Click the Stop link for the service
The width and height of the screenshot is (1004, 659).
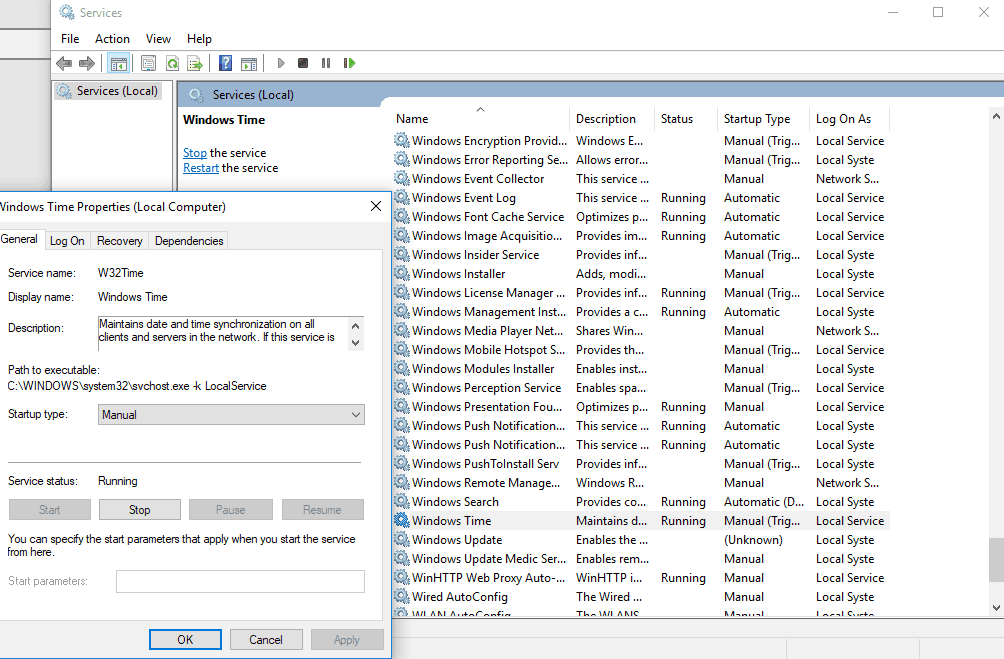(x=195, y=153)
